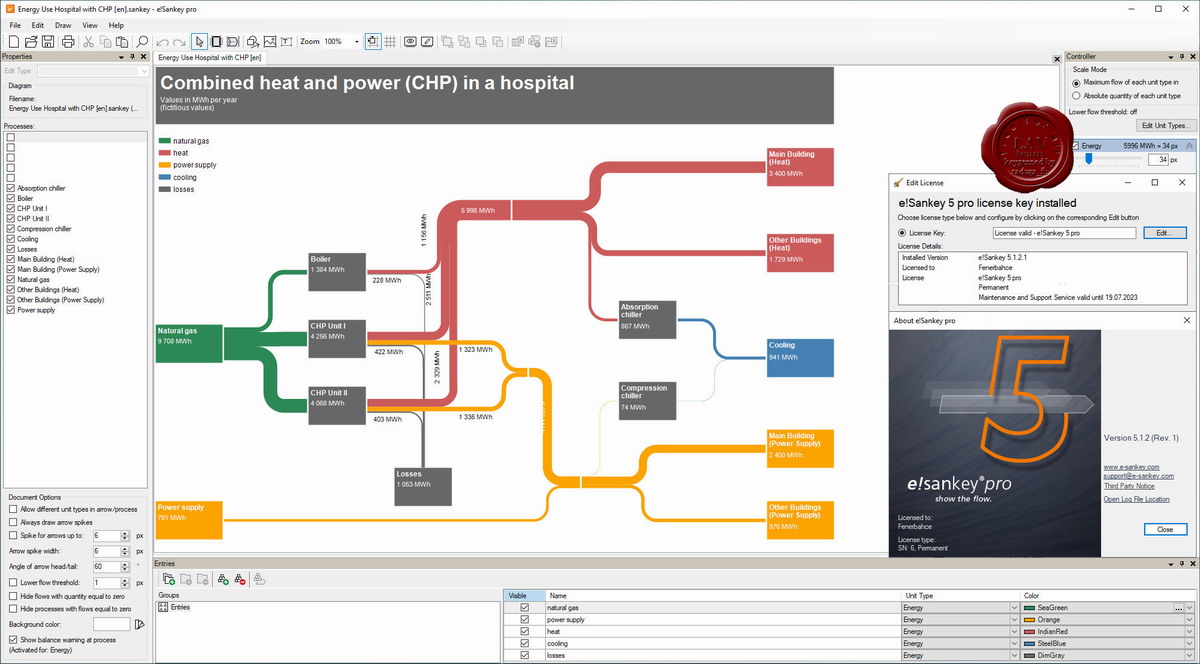Click the Remove entry red minus icon
The image size is (1200, 664).
click(240, 579)
